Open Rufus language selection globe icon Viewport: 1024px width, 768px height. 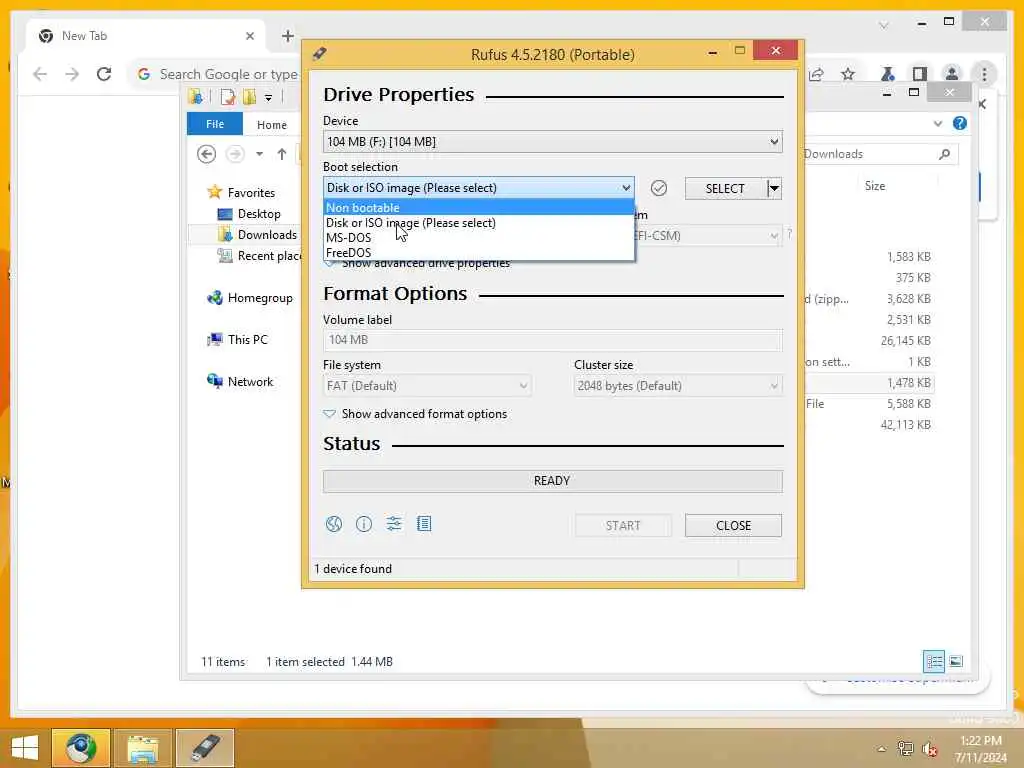334,524
